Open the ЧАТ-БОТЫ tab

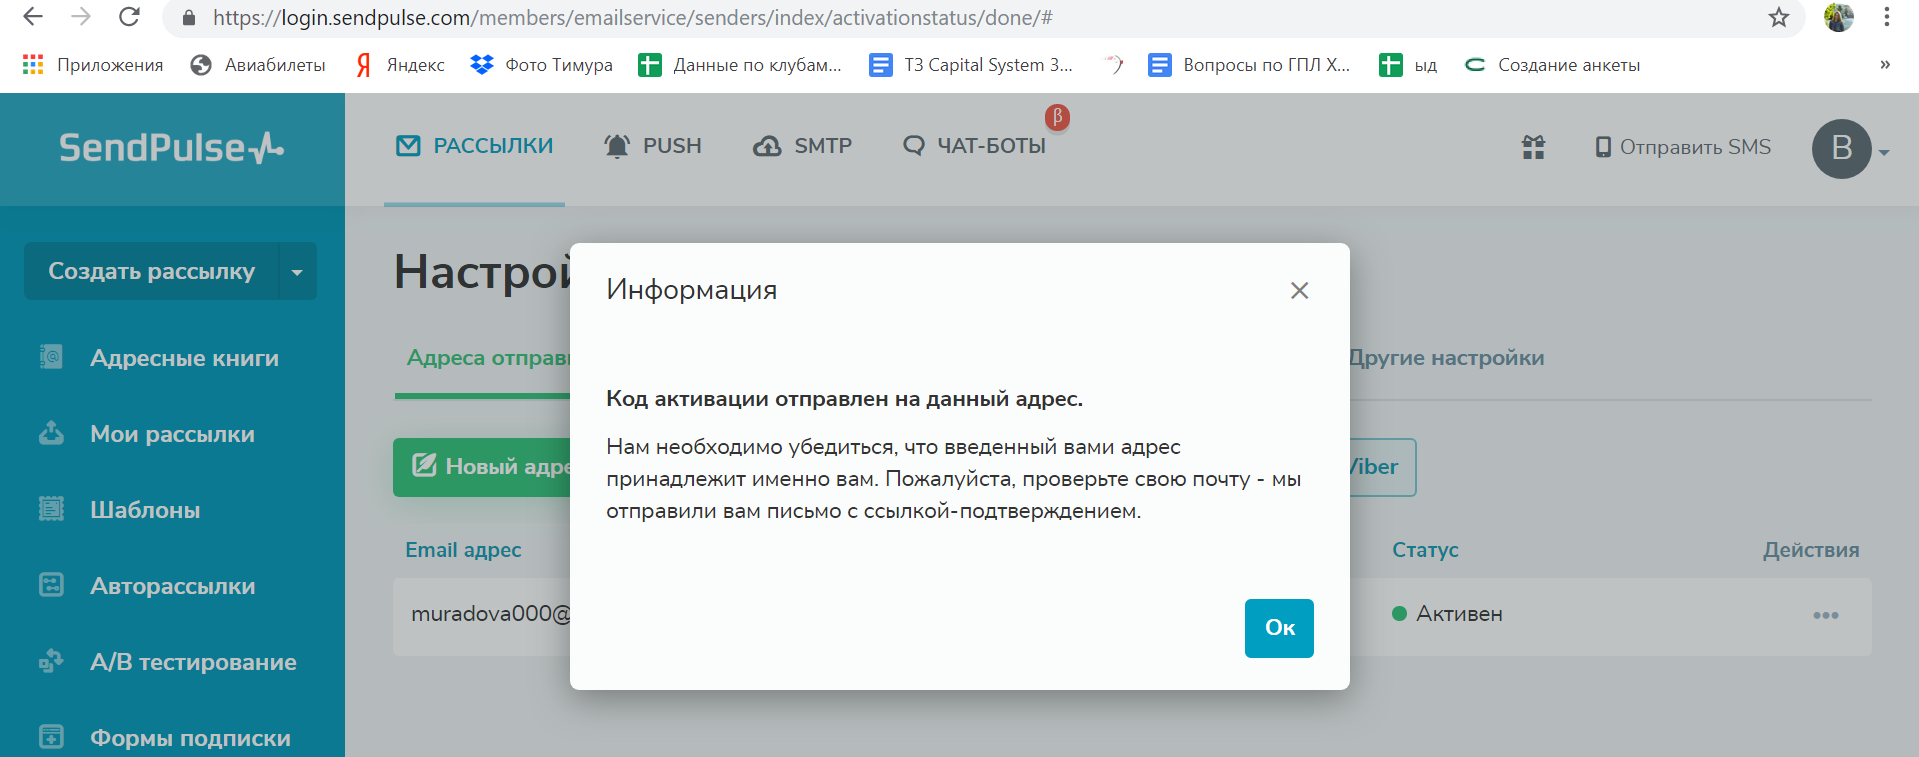tap(974, 146)
